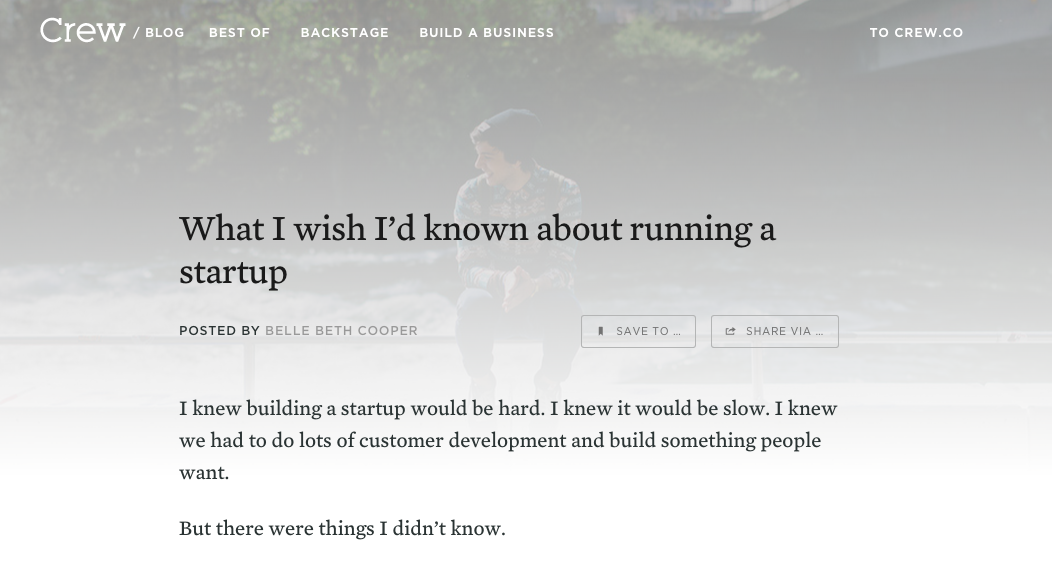Viewport: 1052px width, 588px height.
Task: Share the article with the SHARE VIA button
Action: click(775, 331)
